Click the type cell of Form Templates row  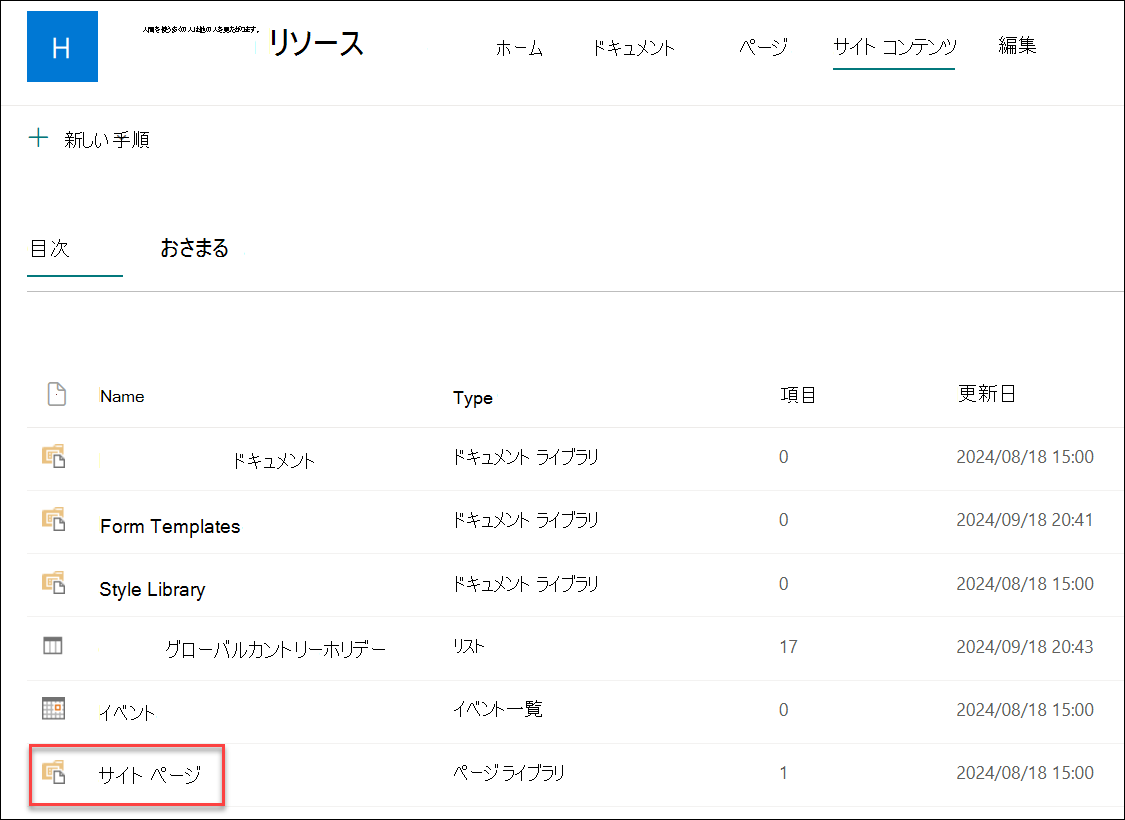(525, 519)
